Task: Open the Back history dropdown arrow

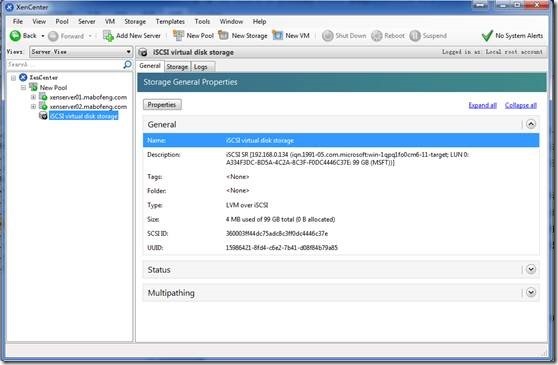Action: (43, 36)
